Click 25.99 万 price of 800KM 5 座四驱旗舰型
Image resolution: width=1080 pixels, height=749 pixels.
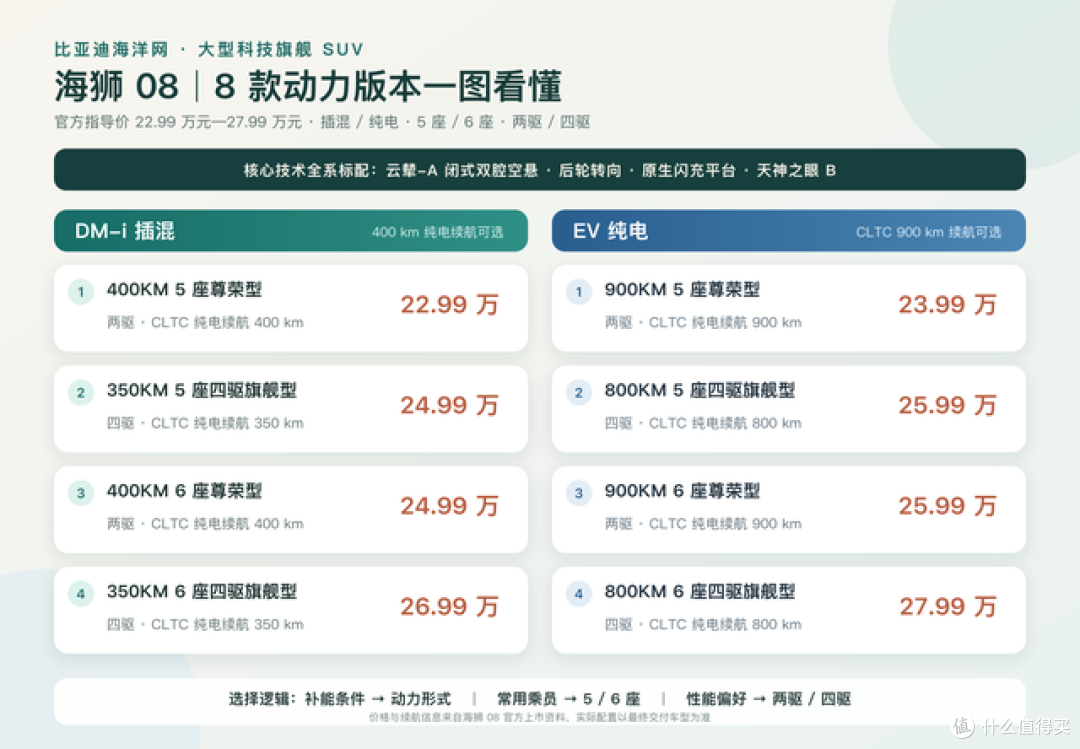[947, 405]
